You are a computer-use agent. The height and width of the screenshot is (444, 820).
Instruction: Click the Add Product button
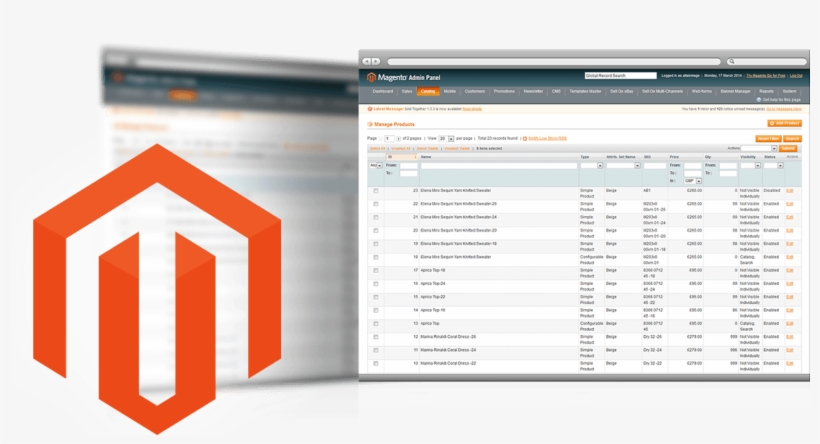[784, 123]
